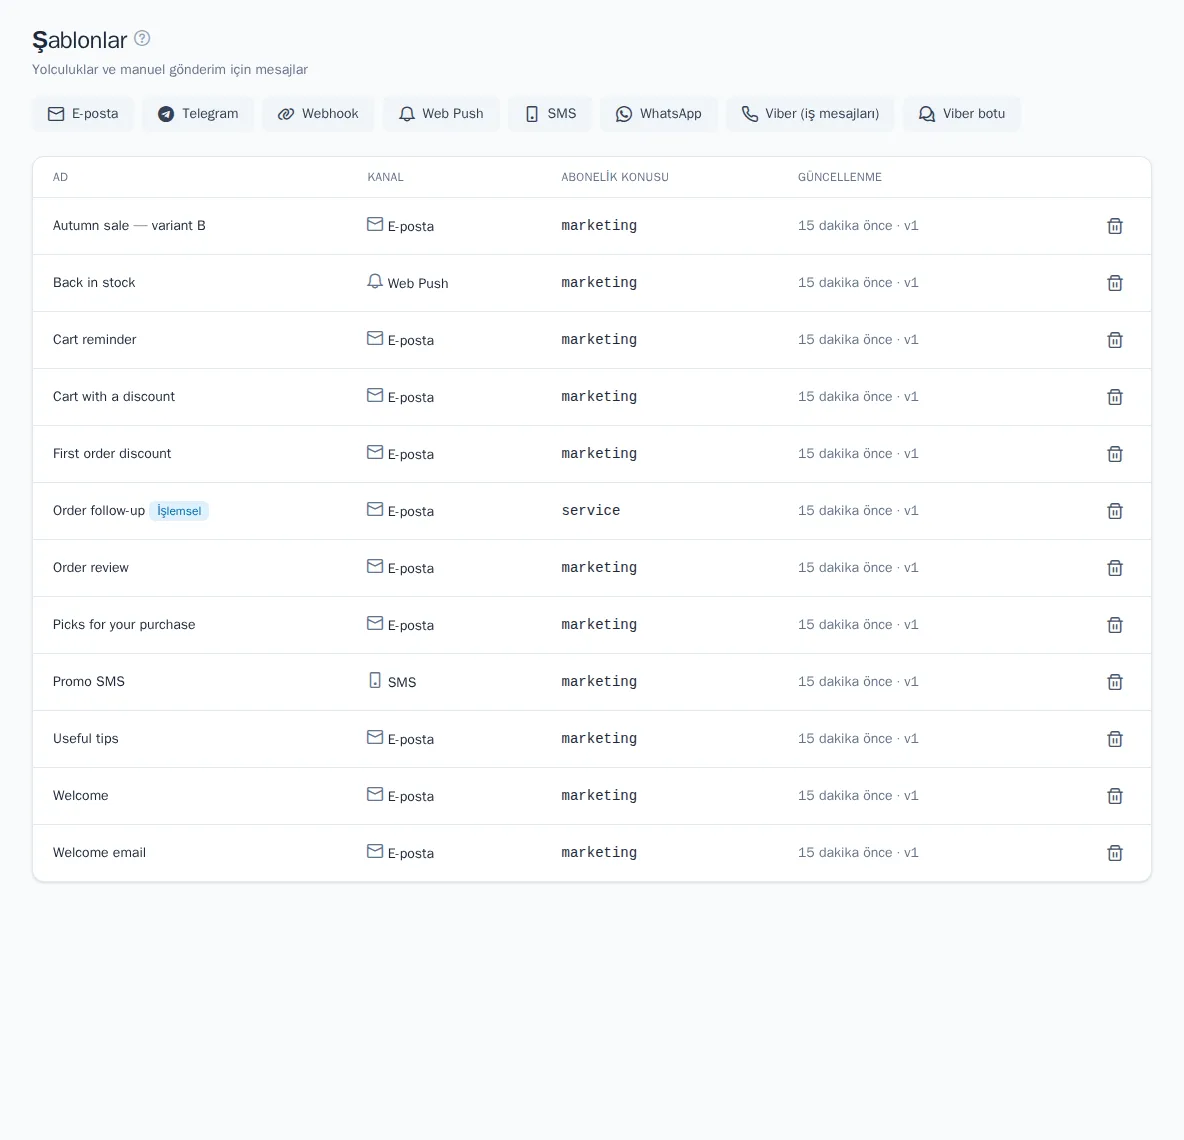Delete the Order review template
1184x1140 pixels.
click(1115, 568)
